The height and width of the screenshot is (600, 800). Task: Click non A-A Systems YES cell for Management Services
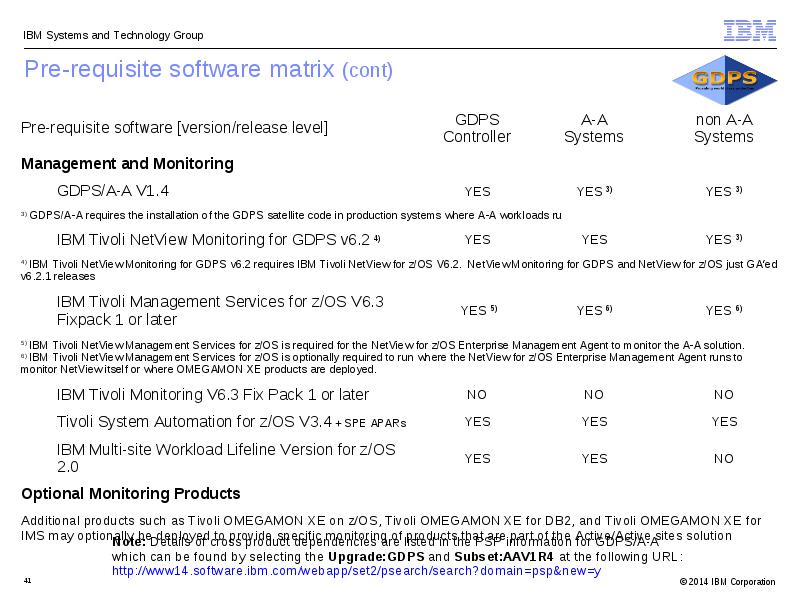[x=723, y=310]
